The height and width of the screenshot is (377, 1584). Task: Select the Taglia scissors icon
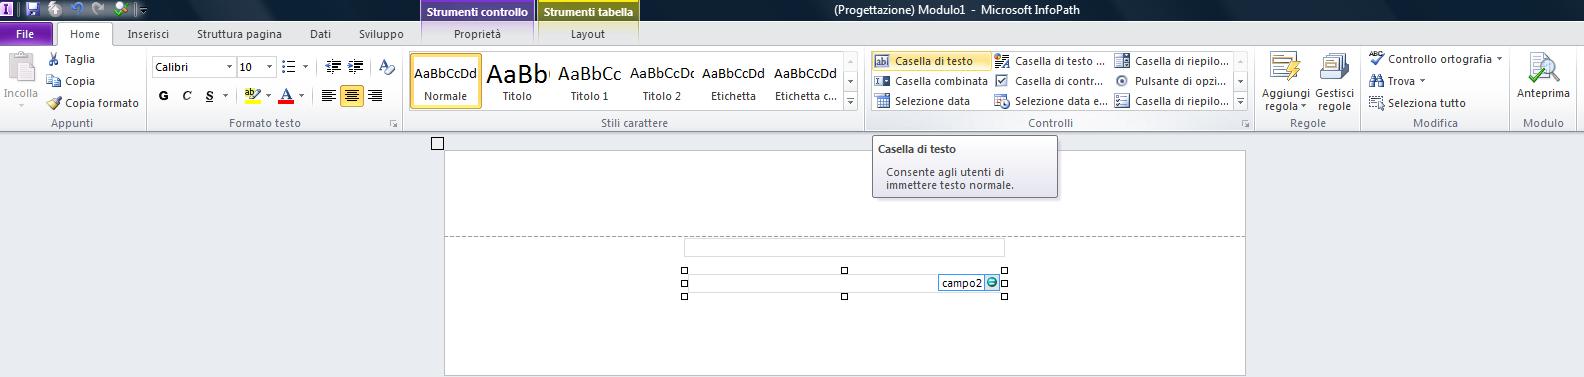(x=54, y=59)
